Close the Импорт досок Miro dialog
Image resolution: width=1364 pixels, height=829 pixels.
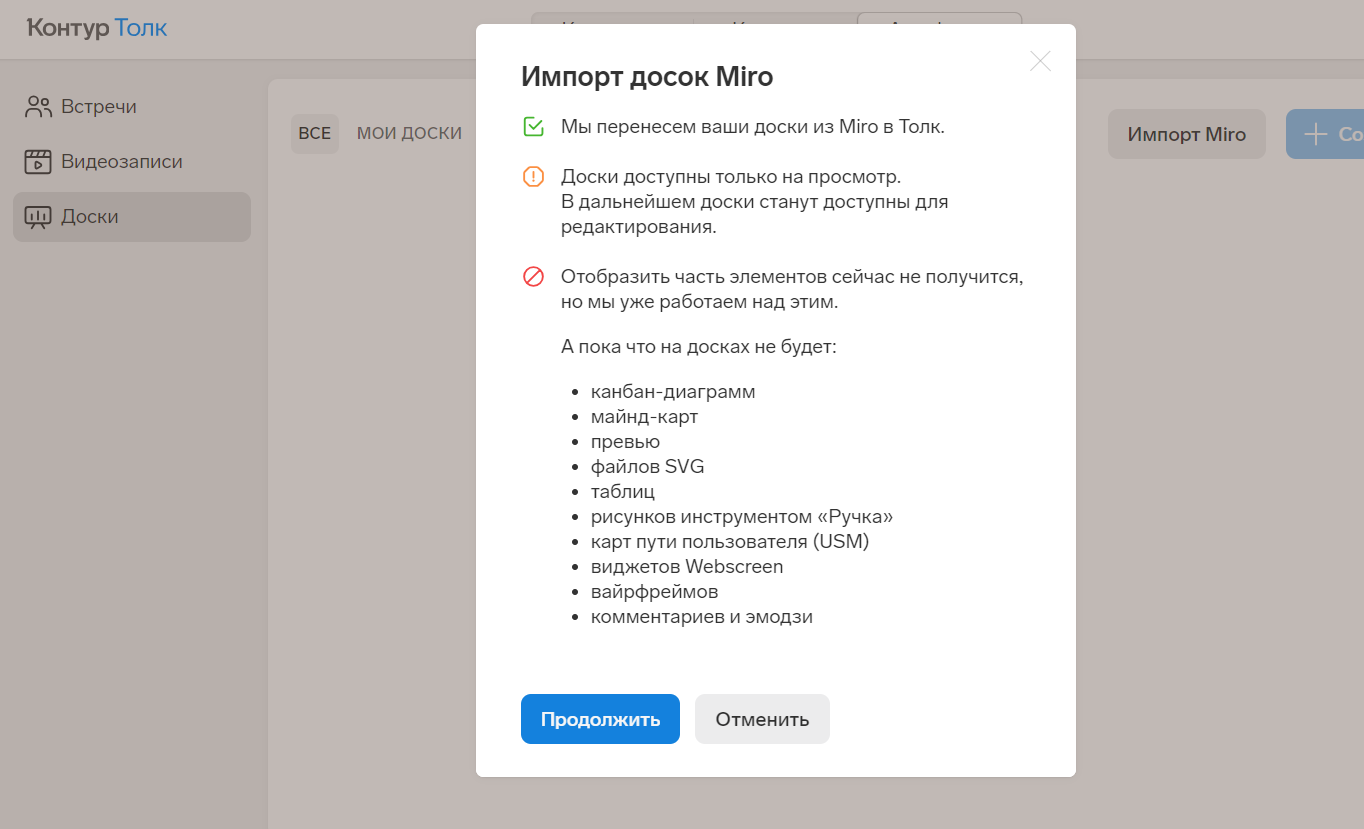(1040, 61)
